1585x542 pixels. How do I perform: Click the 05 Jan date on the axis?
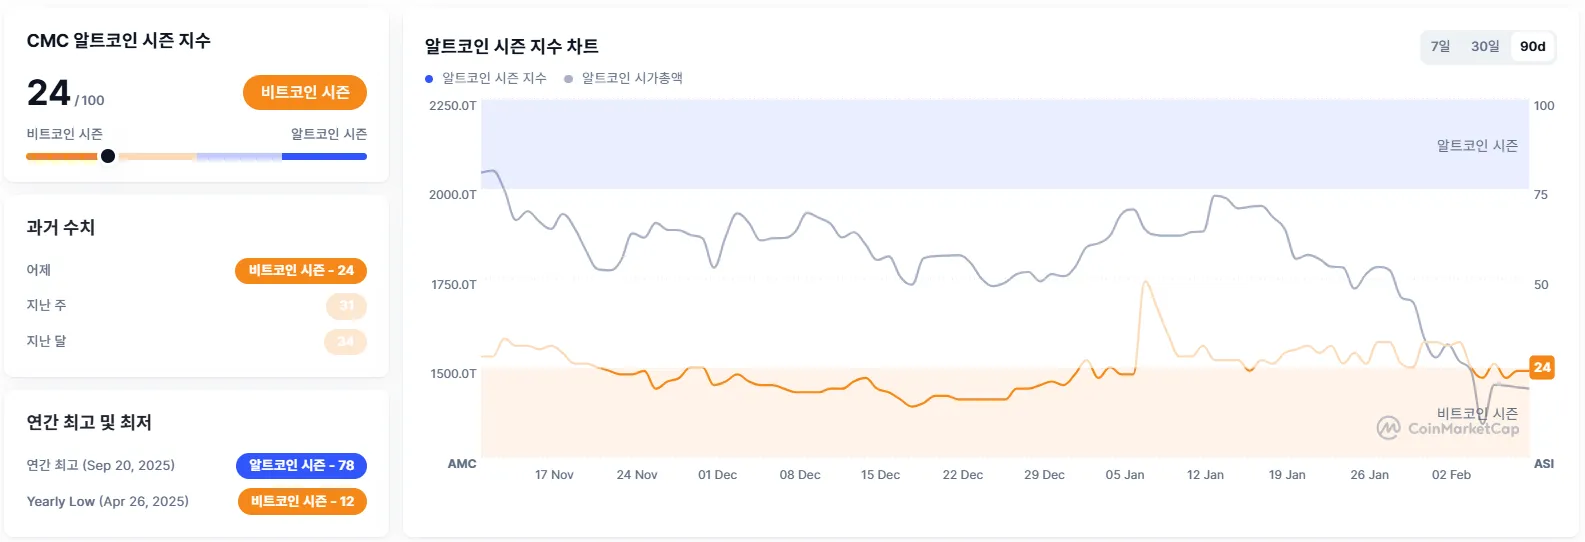[1125, 475]
